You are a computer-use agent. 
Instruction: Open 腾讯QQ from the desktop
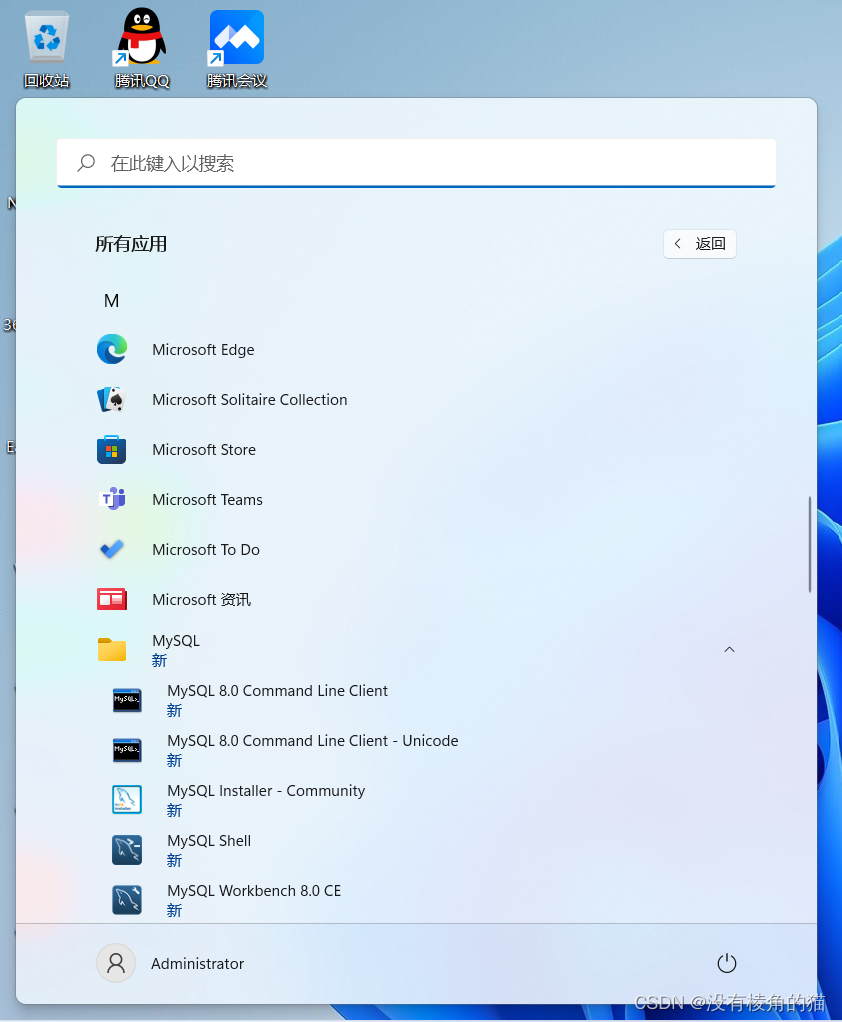point(141,40)
